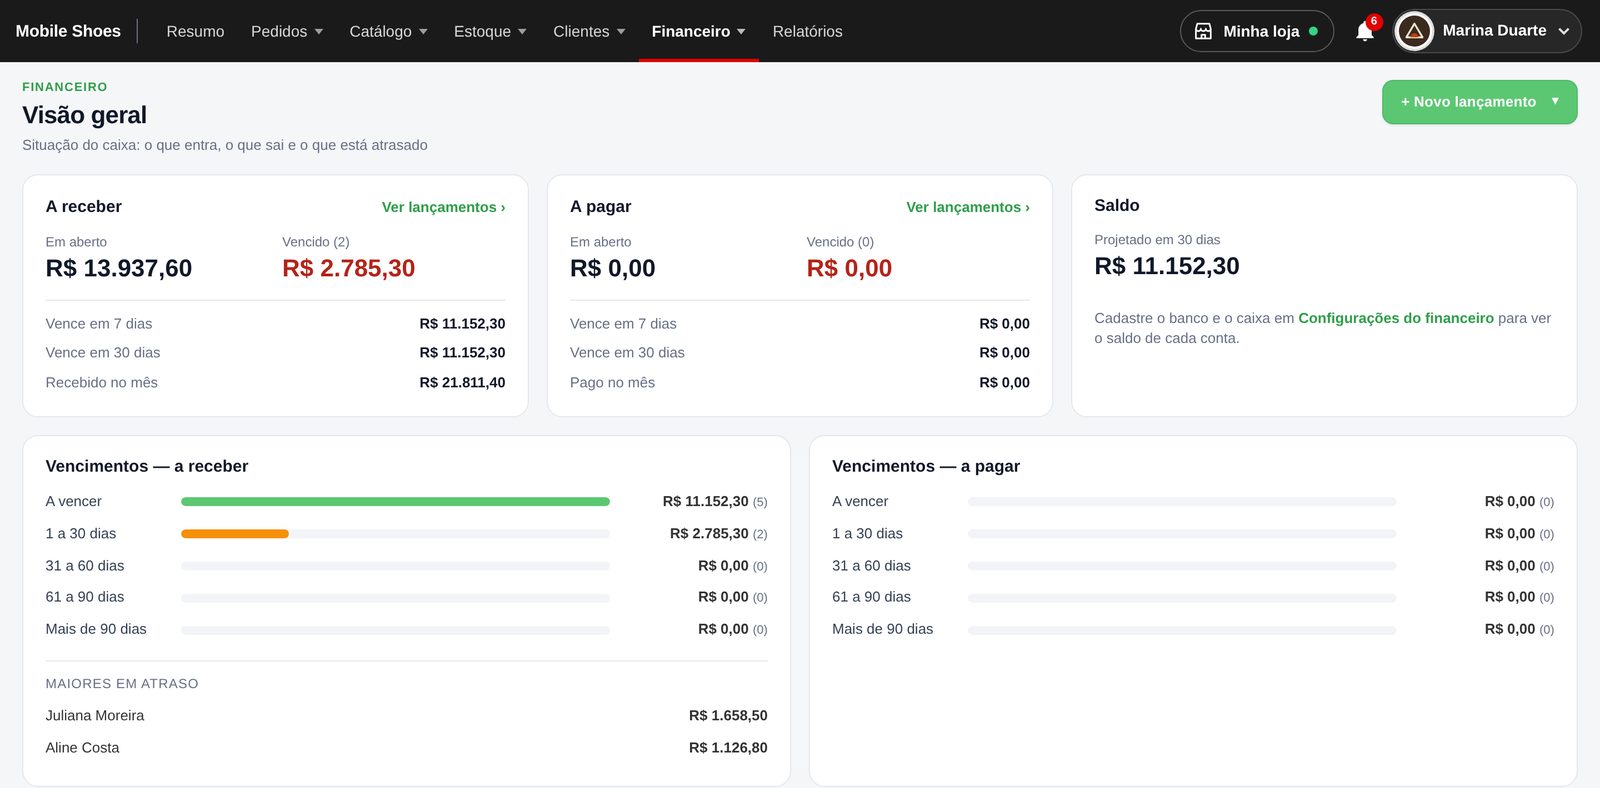Viewport: 1600px width, 788px height.
Task: Click the orange 1 a 30 dias receivables bar
Action: (x=235, y=534)
